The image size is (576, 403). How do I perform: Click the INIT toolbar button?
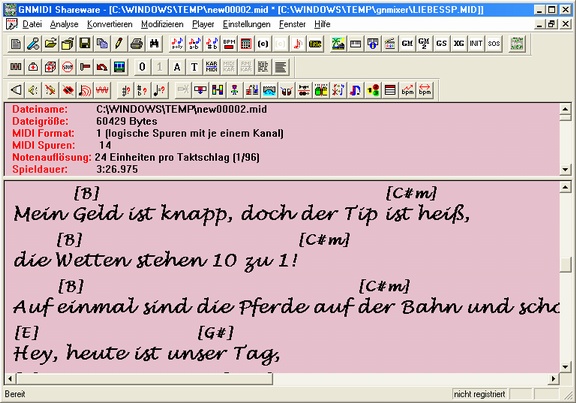tap(476, 44)
